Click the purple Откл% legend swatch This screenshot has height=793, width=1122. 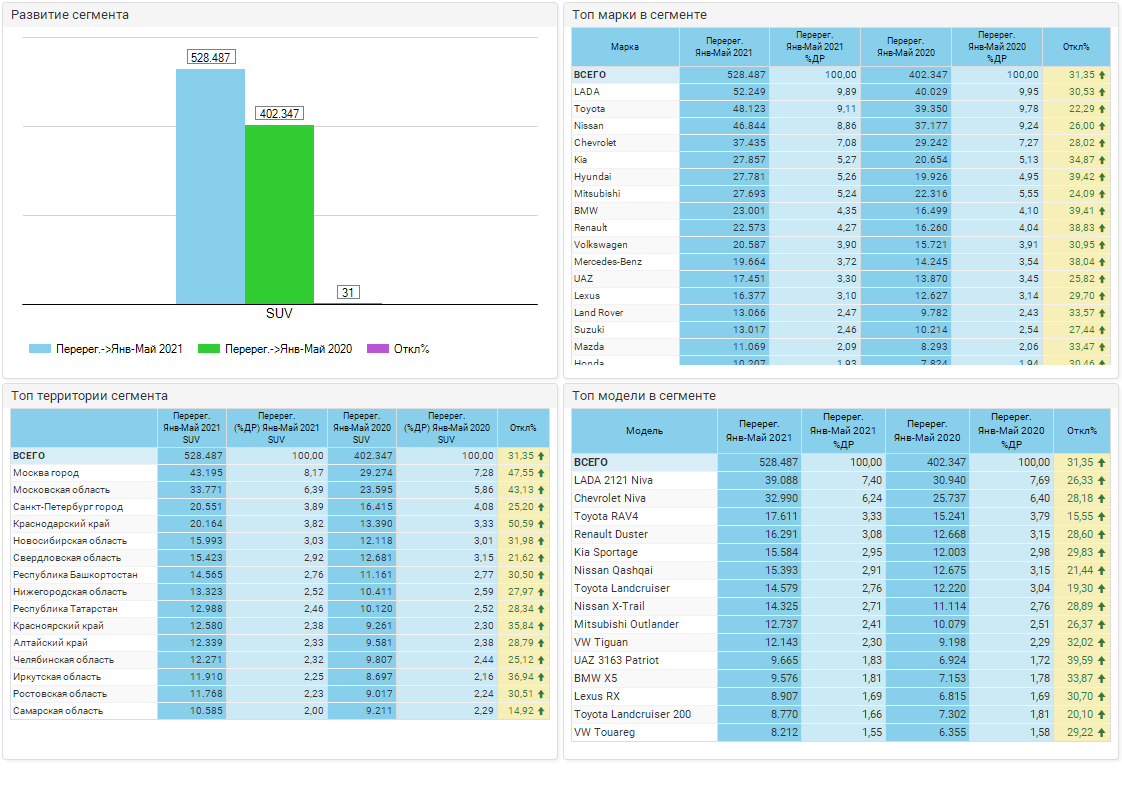click(x=378, y=349)
